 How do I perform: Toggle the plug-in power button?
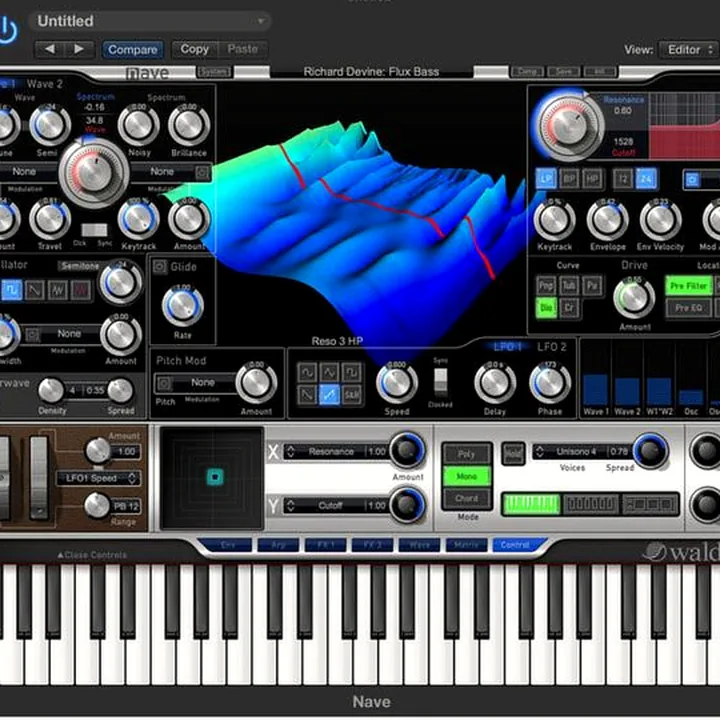7,30
